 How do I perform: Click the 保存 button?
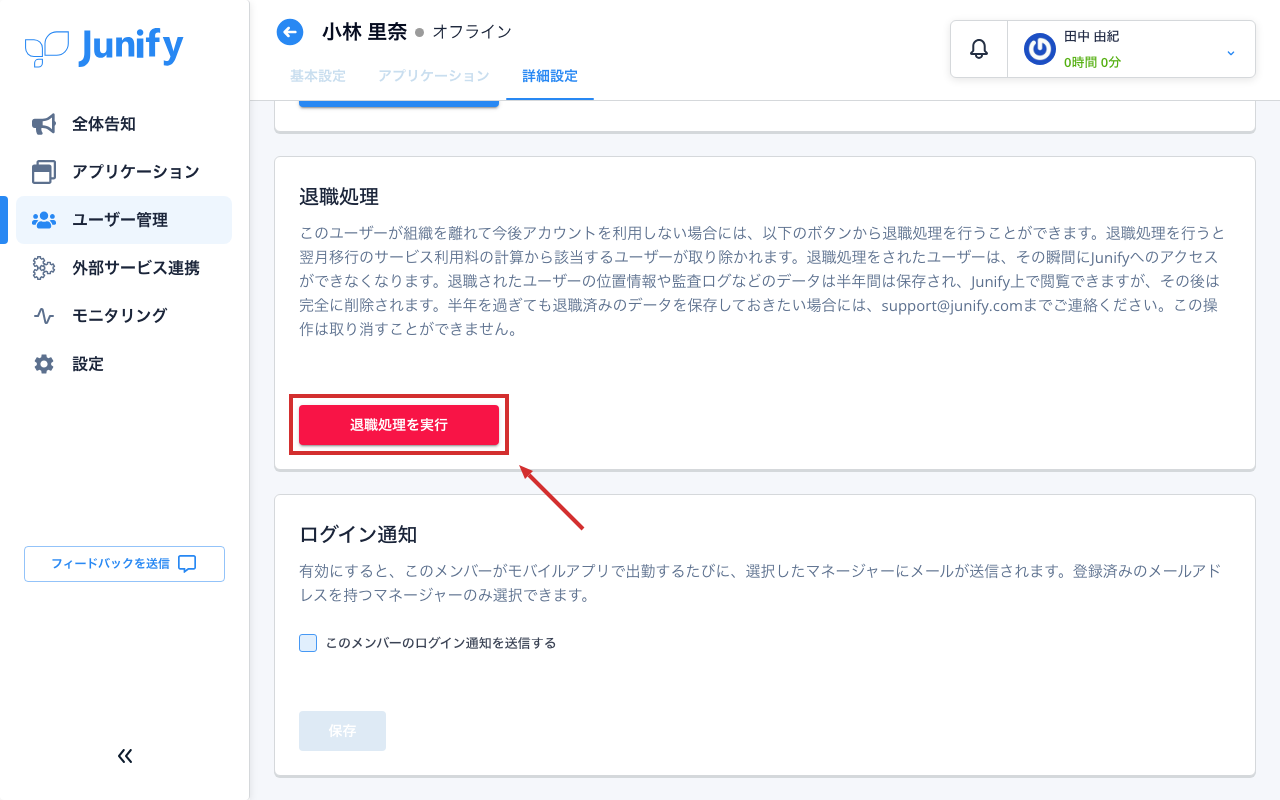(342, 731)
